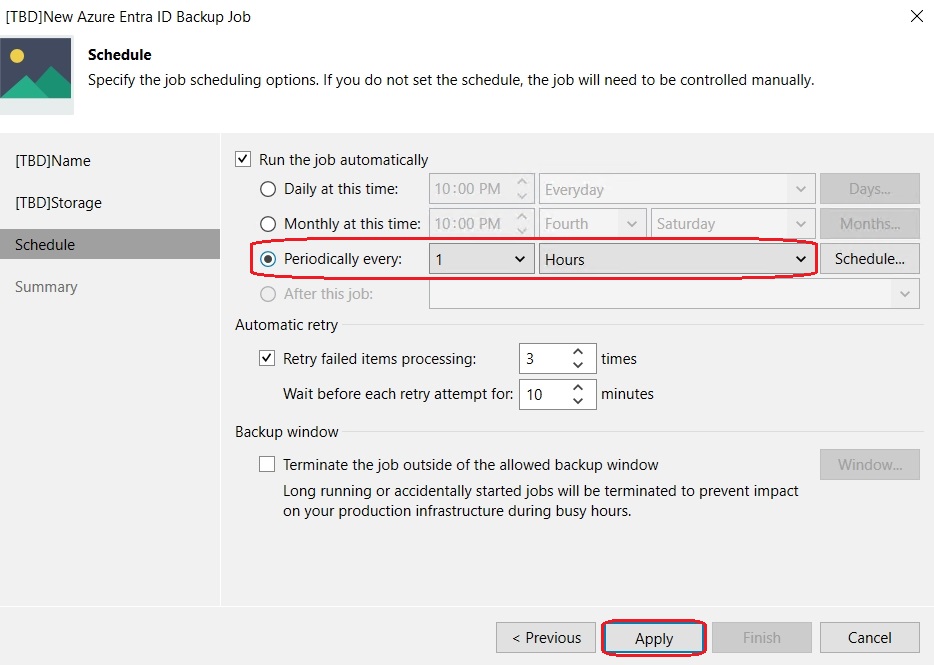Go back with the Previous button
Image resolution: width=934 pixels, height=665 pixels.
coord(546,638)
